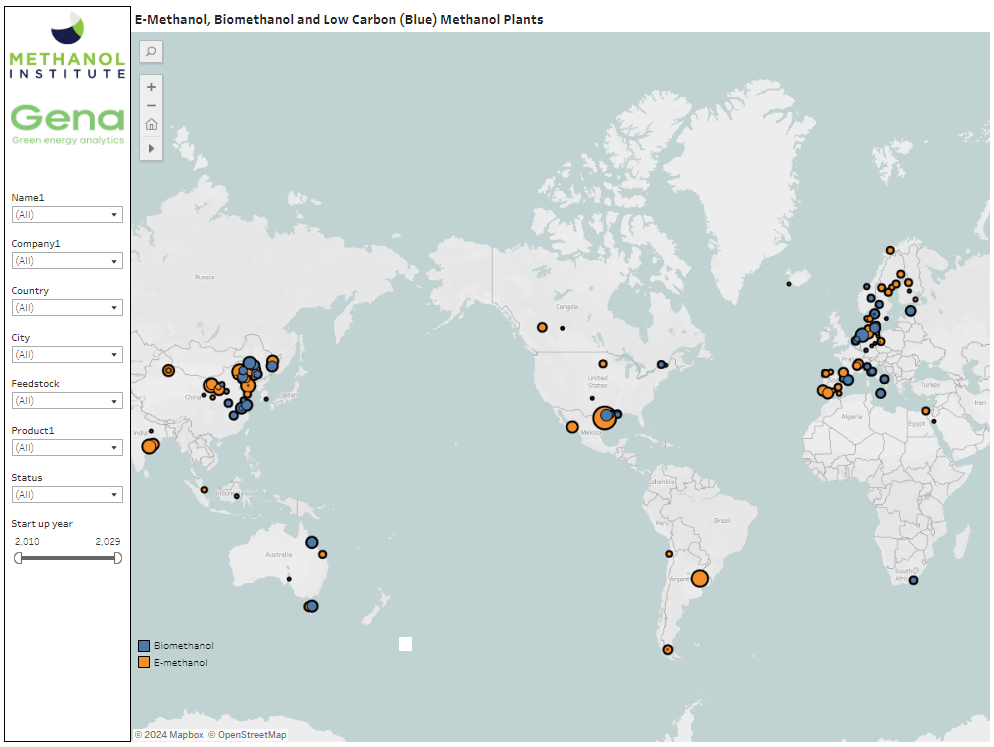Click the right handle of Start up year slider
The image size is (994, 747).
[x=117, y=558]
